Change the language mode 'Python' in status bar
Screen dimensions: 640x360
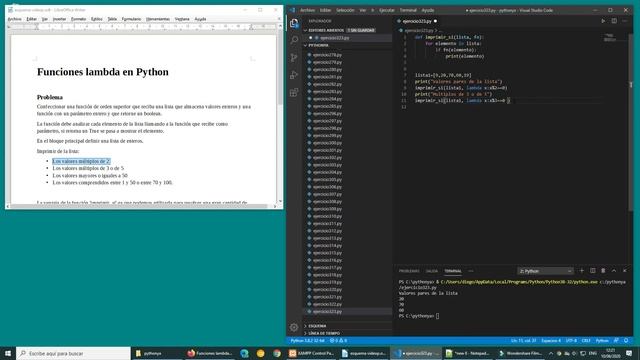[602, 340]
